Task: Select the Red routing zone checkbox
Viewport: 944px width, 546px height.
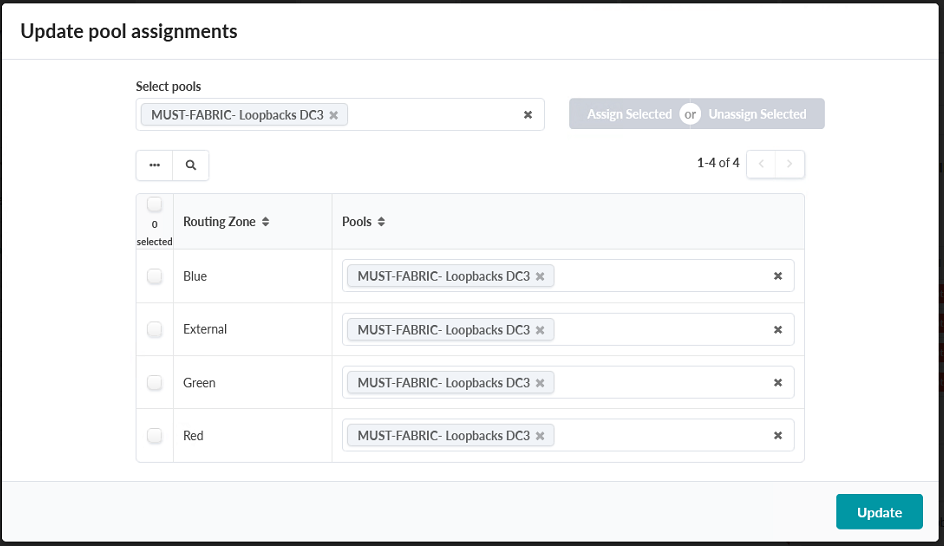Action: [x=155, y=436]
